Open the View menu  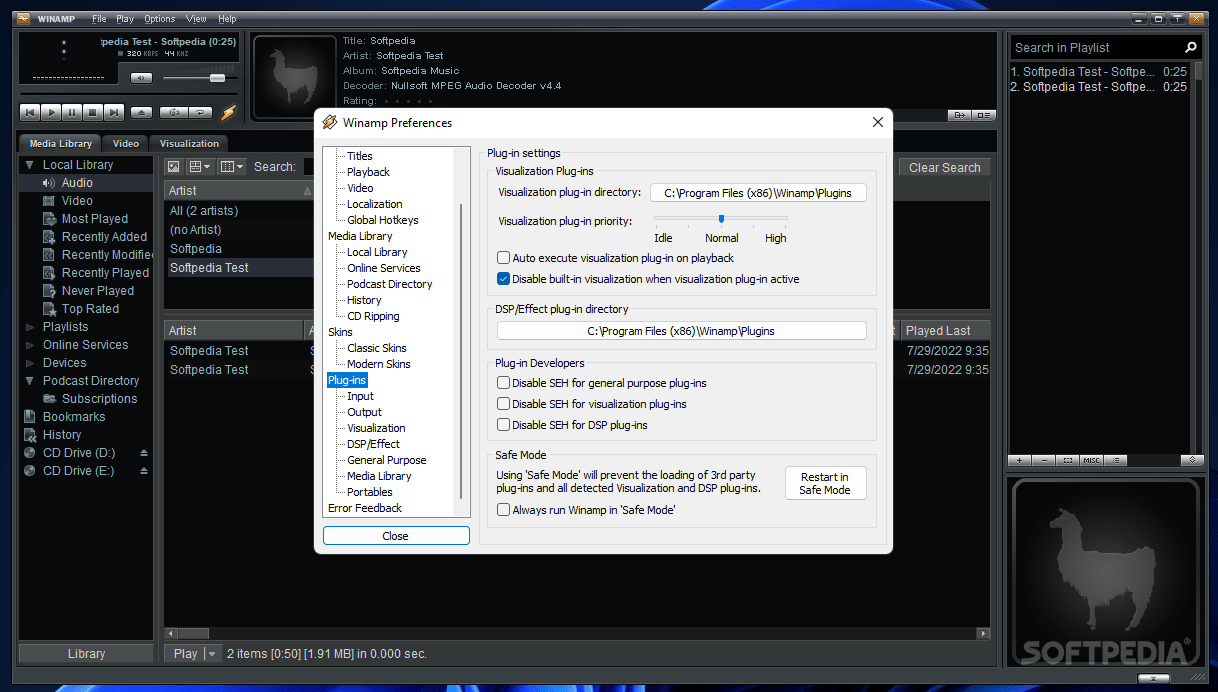pos(196,19)
